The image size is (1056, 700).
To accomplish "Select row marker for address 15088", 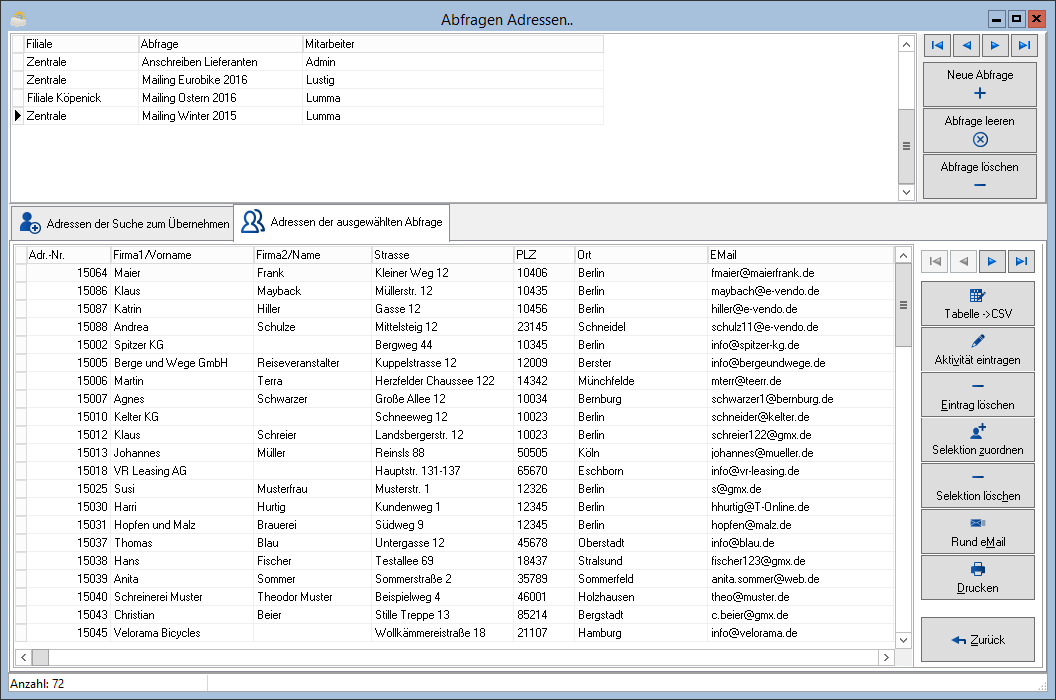I will (21, 327).
